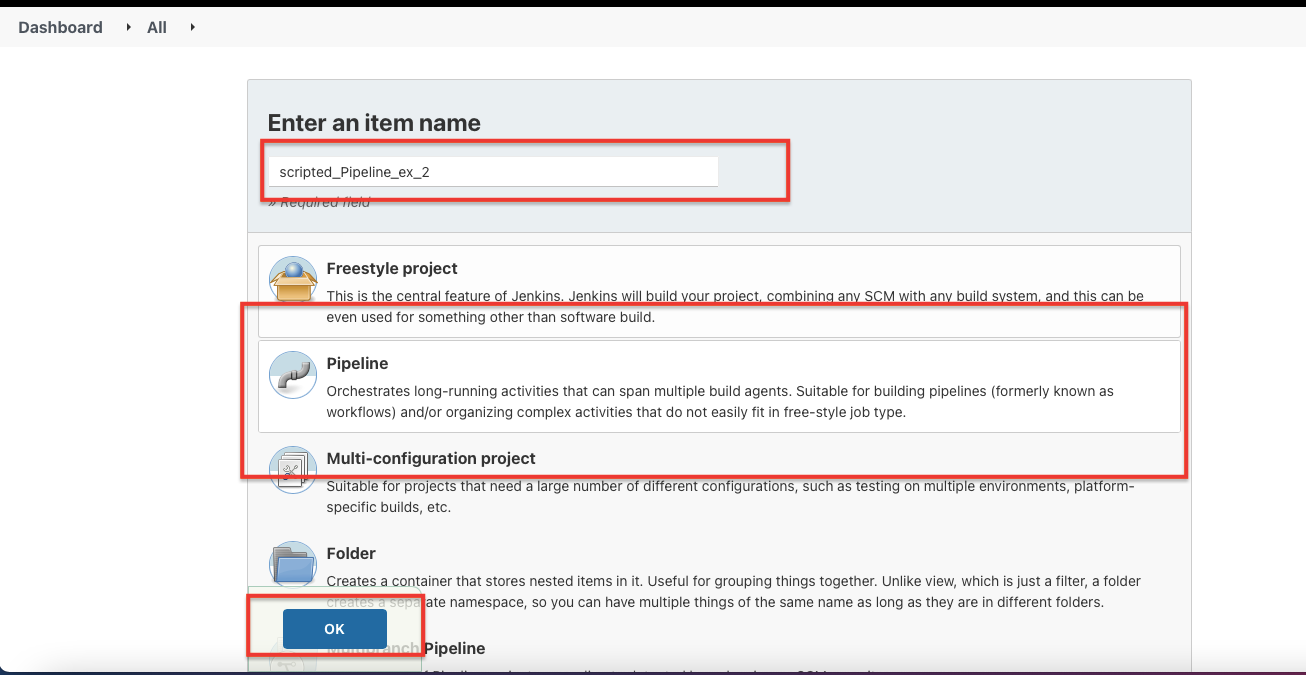
Task: Open the All breadcrumb item
Action: 156,27
